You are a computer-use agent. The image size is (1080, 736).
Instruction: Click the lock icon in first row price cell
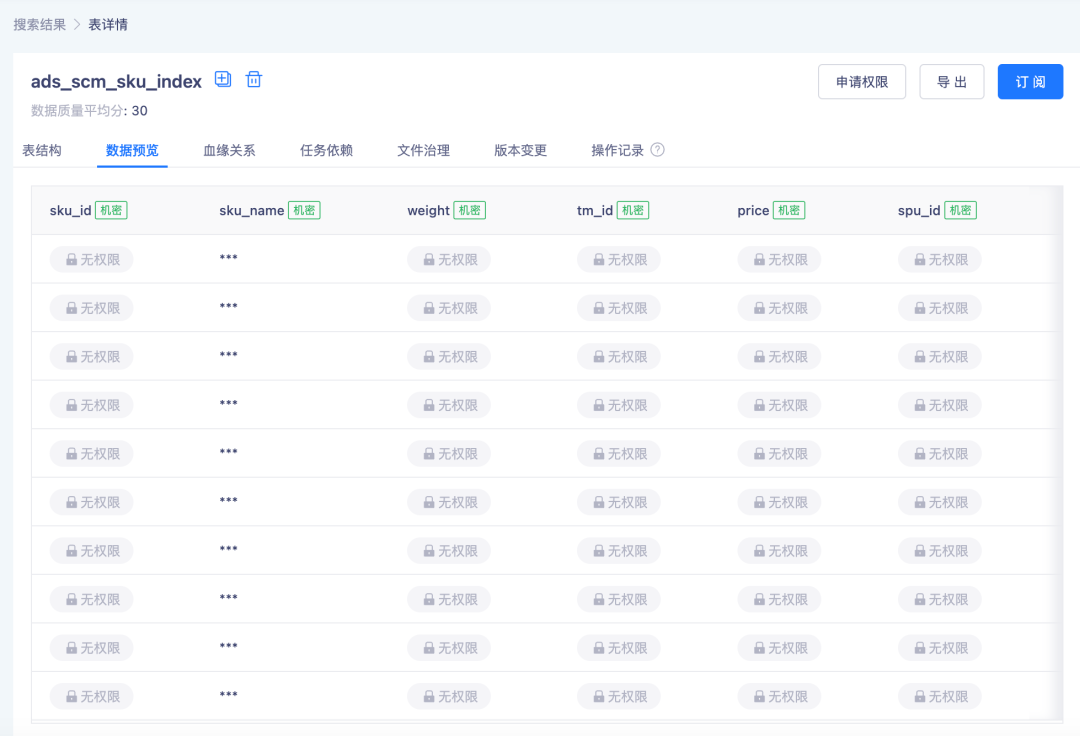(x=759, y=260)
